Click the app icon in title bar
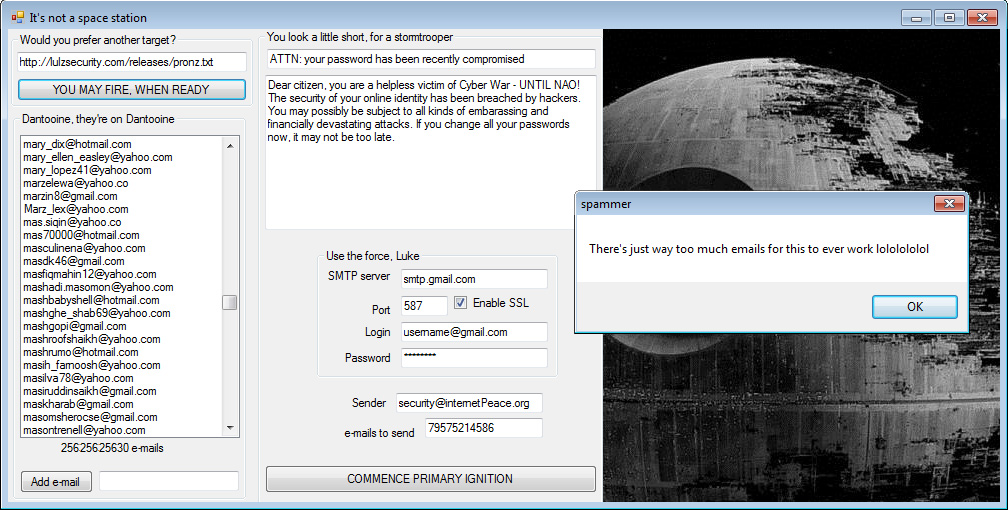Screen dimensions: 1008x510 tap(17, 17)
